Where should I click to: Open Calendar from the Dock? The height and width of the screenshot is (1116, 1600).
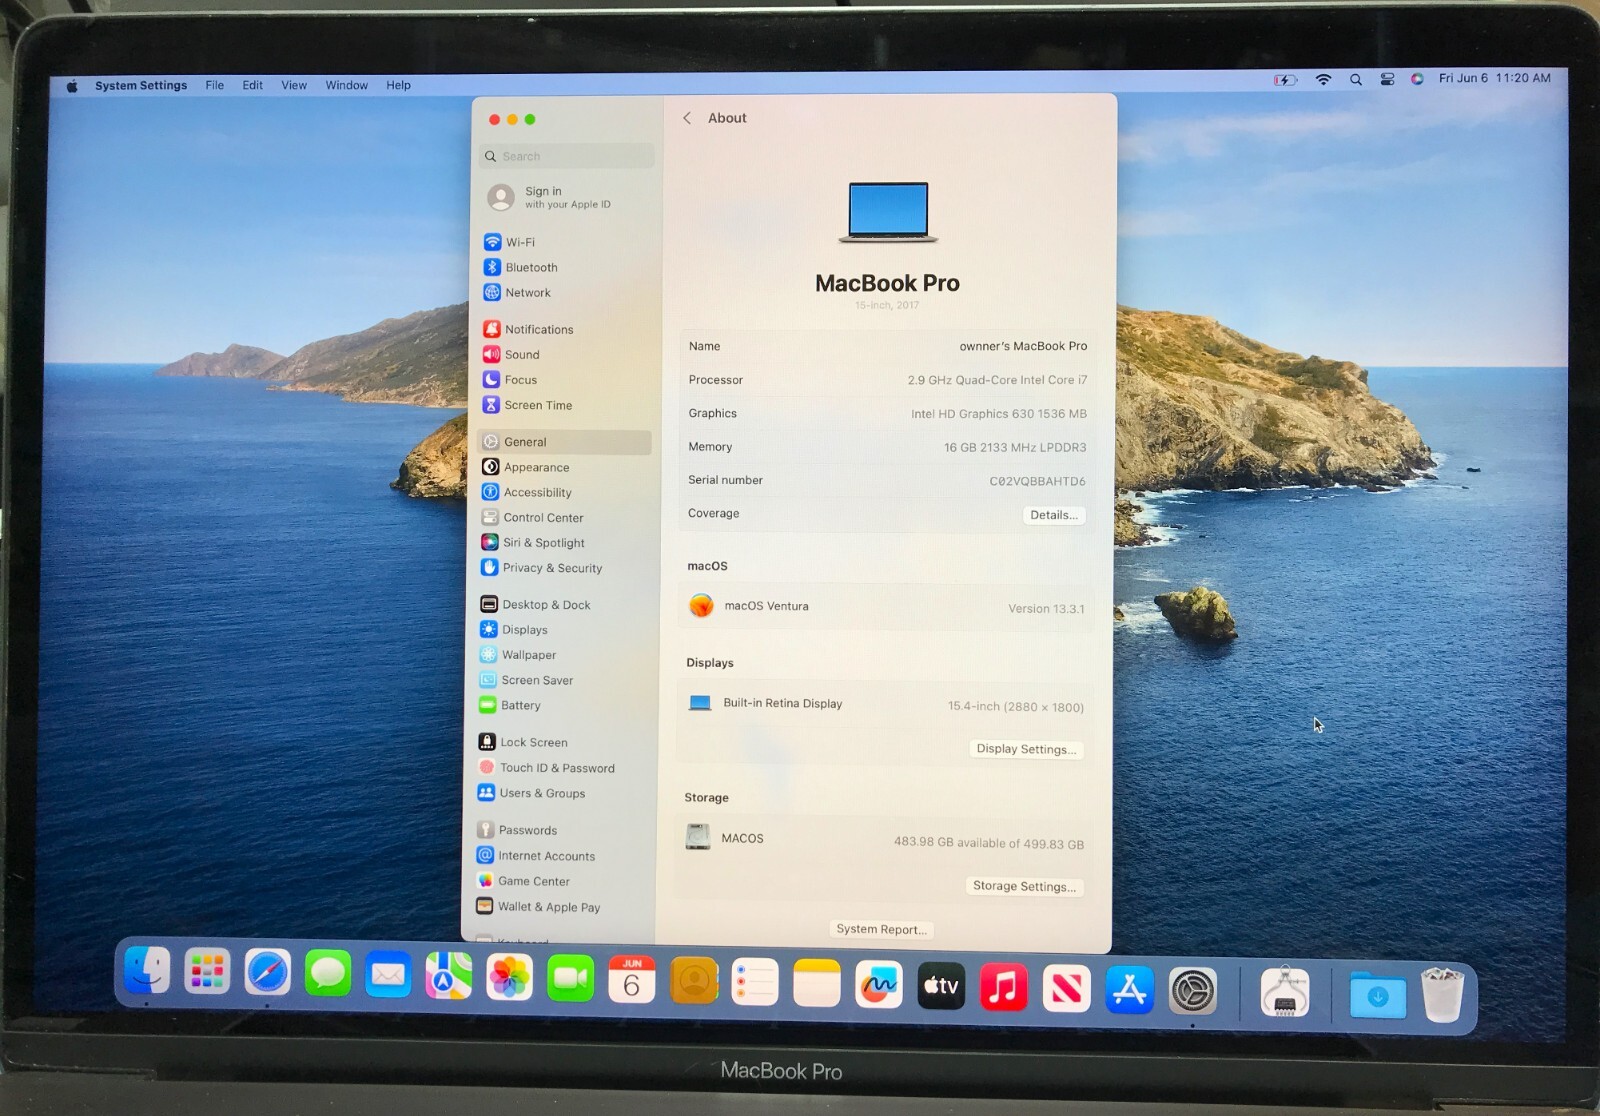coord(632,980)
